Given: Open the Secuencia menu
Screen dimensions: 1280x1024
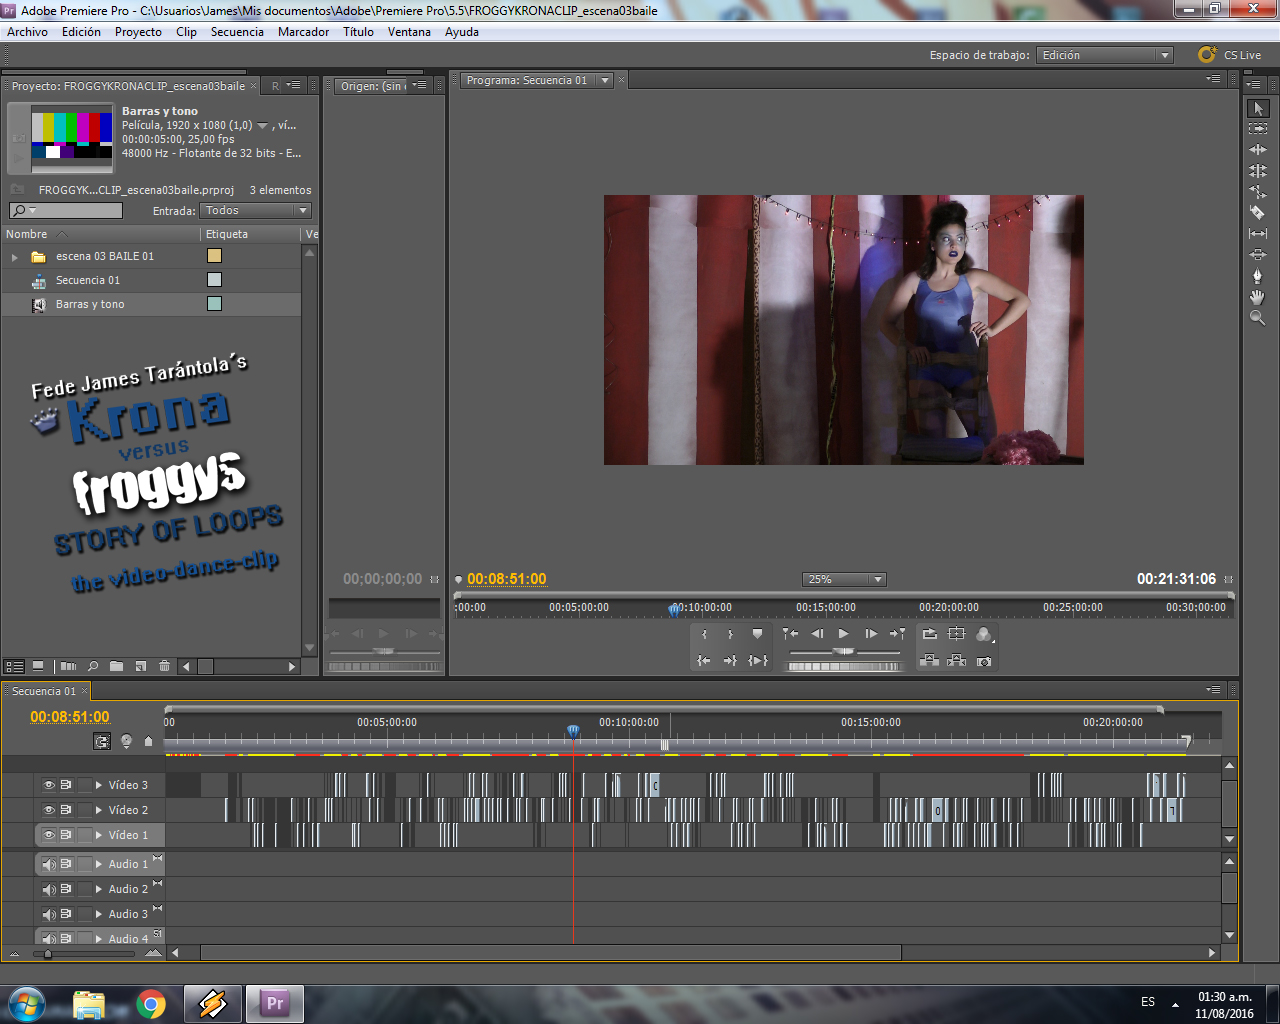Looking at the screenshot, I should click(237, 32).
